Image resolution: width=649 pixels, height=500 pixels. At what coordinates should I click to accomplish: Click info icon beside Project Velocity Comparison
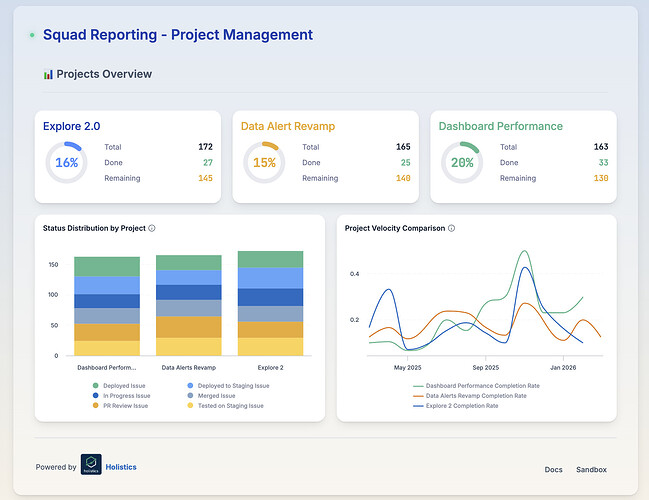452,228
